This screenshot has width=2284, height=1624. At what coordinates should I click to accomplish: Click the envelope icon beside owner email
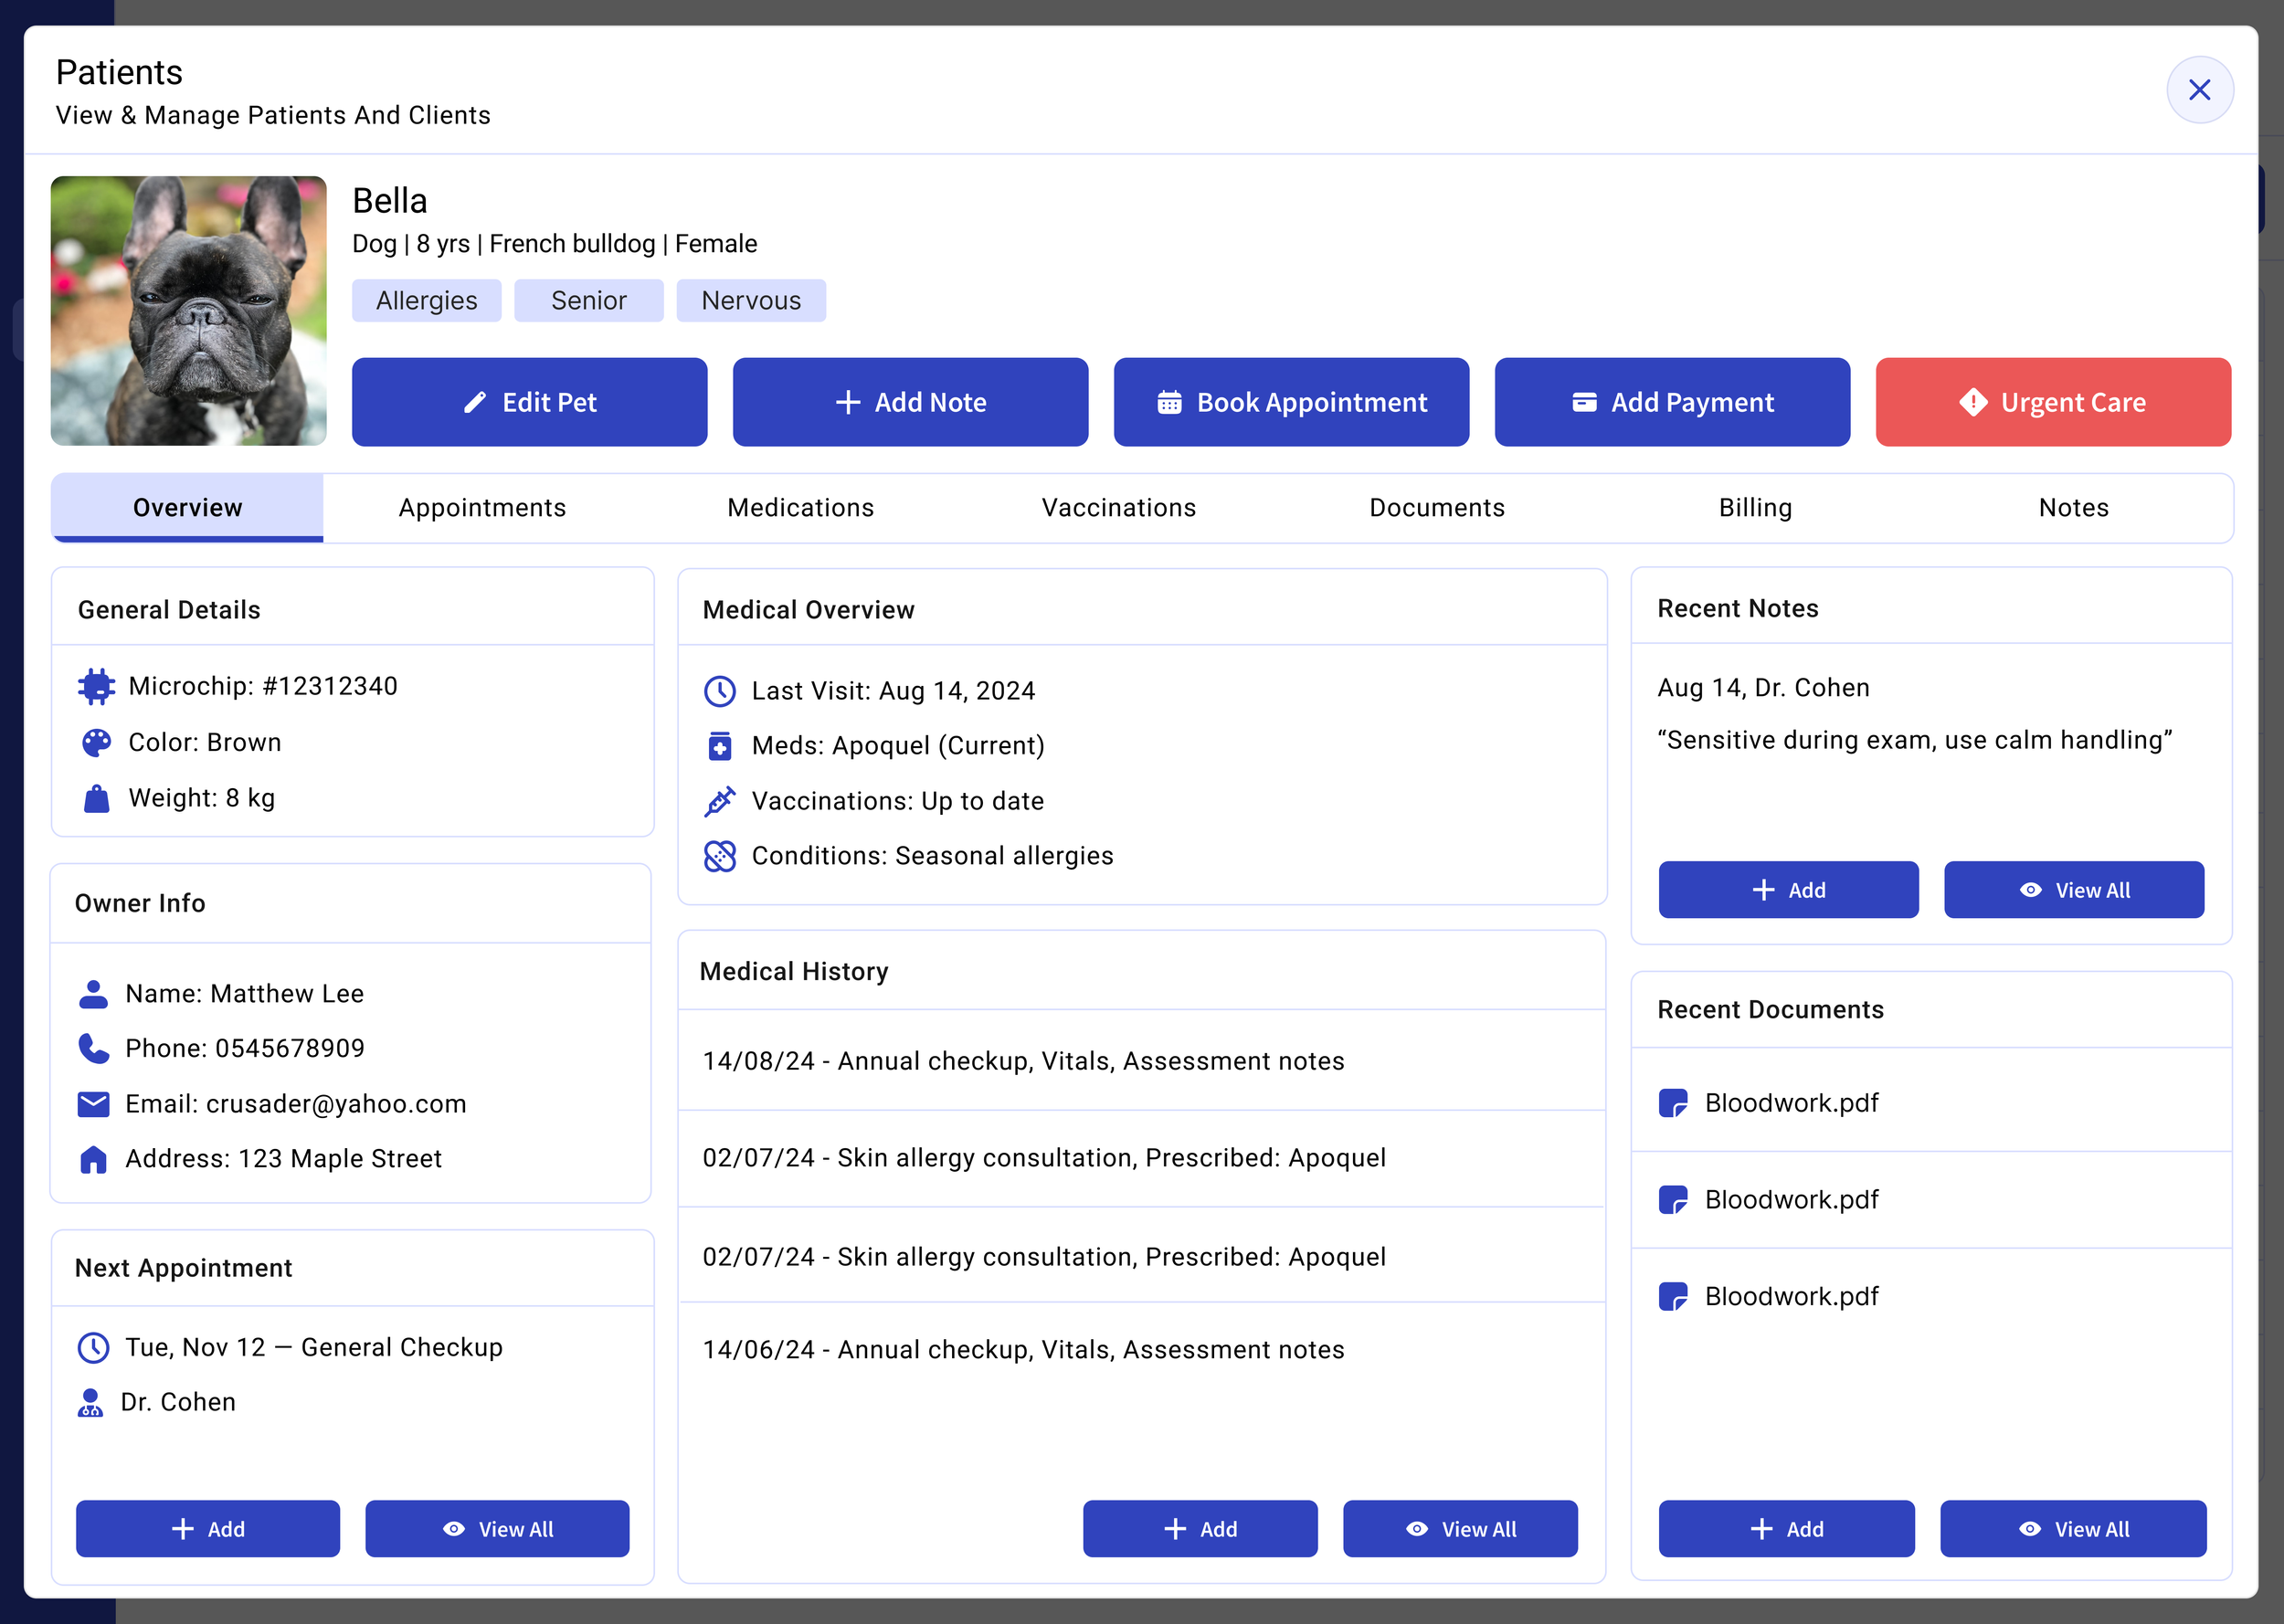[93, 1103]
